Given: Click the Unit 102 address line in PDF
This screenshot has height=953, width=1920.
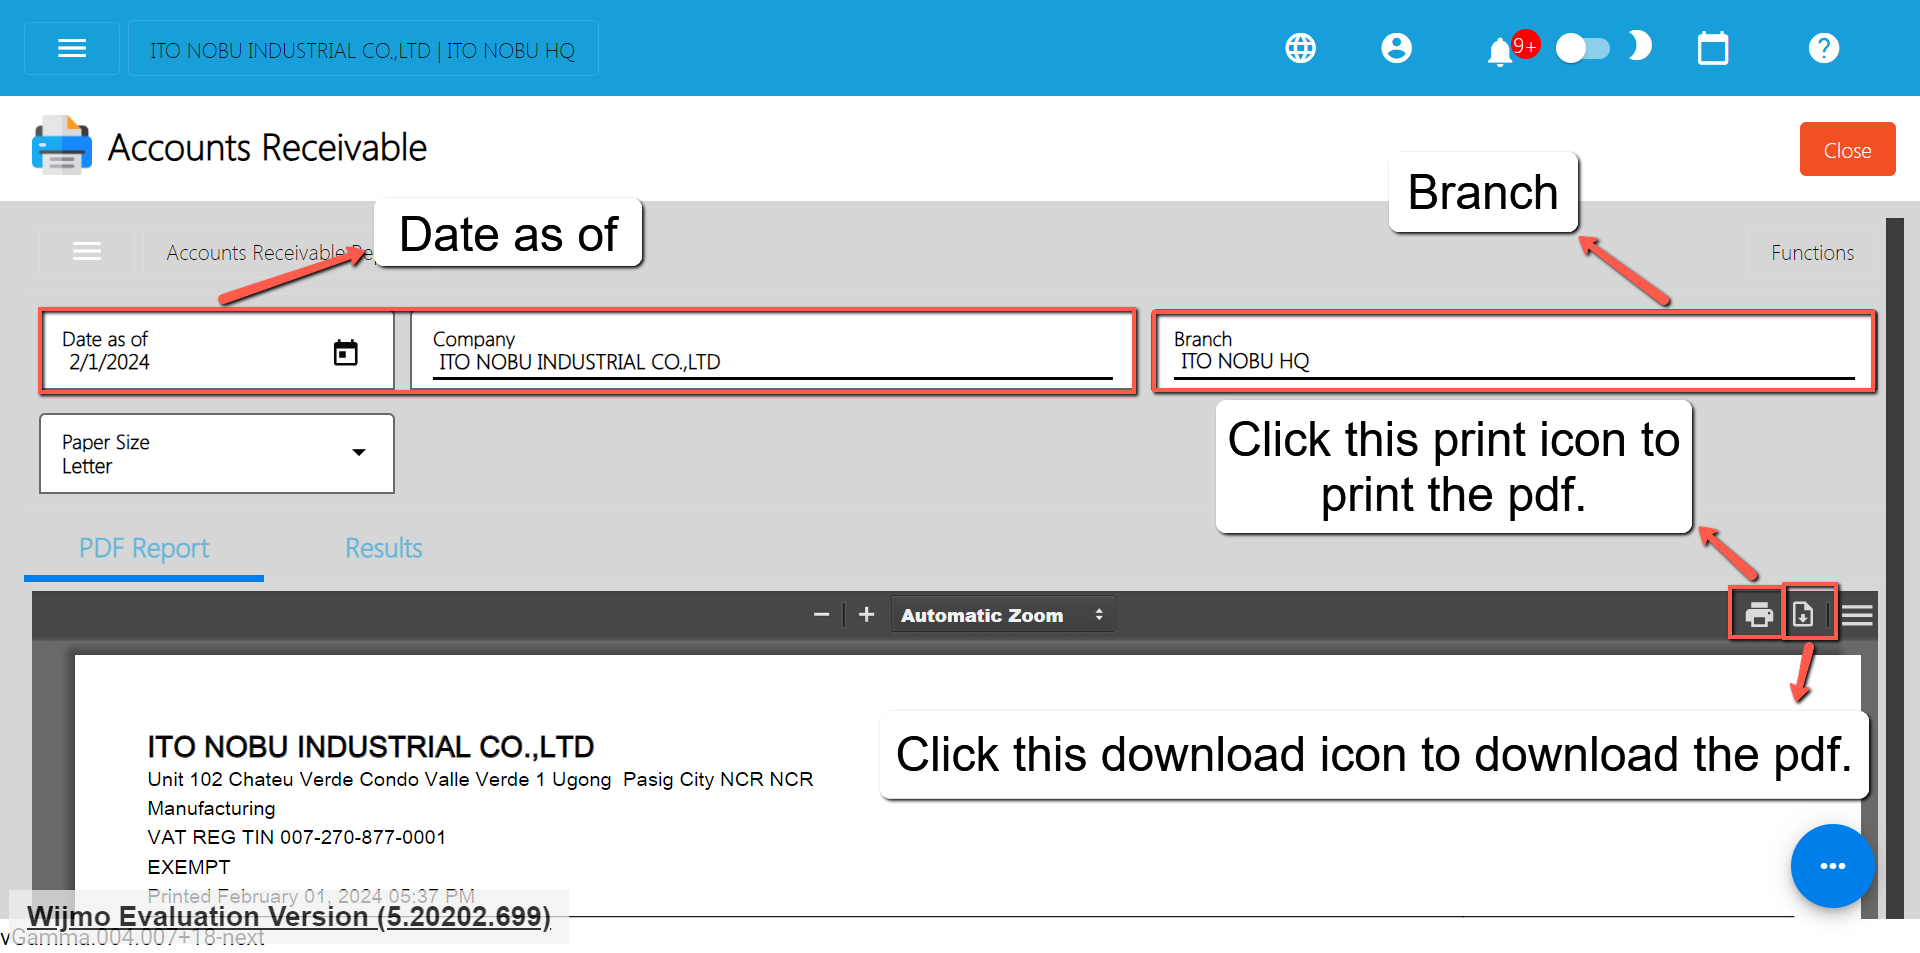Looking at the screenshot, I should tap(480, 779).
